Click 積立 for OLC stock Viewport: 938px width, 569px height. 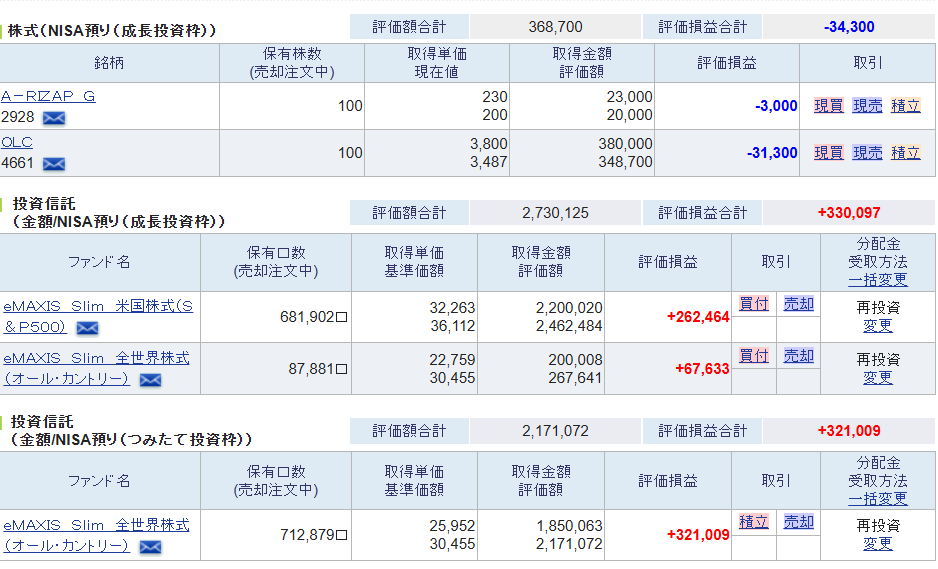click(906, 153)
